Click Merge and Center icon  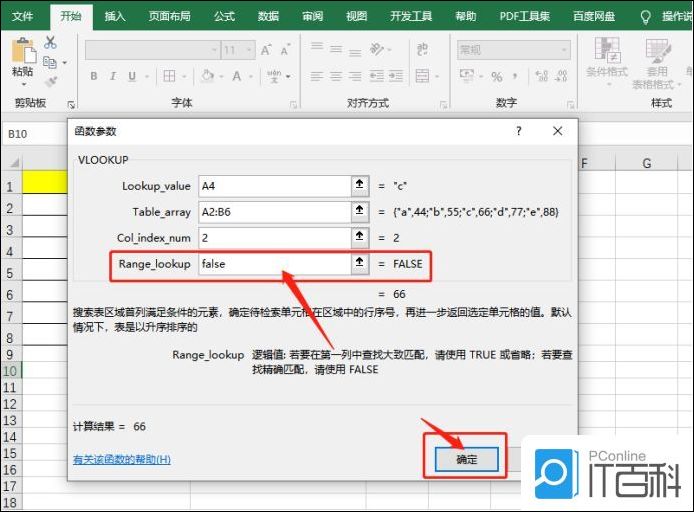point(422,76)
